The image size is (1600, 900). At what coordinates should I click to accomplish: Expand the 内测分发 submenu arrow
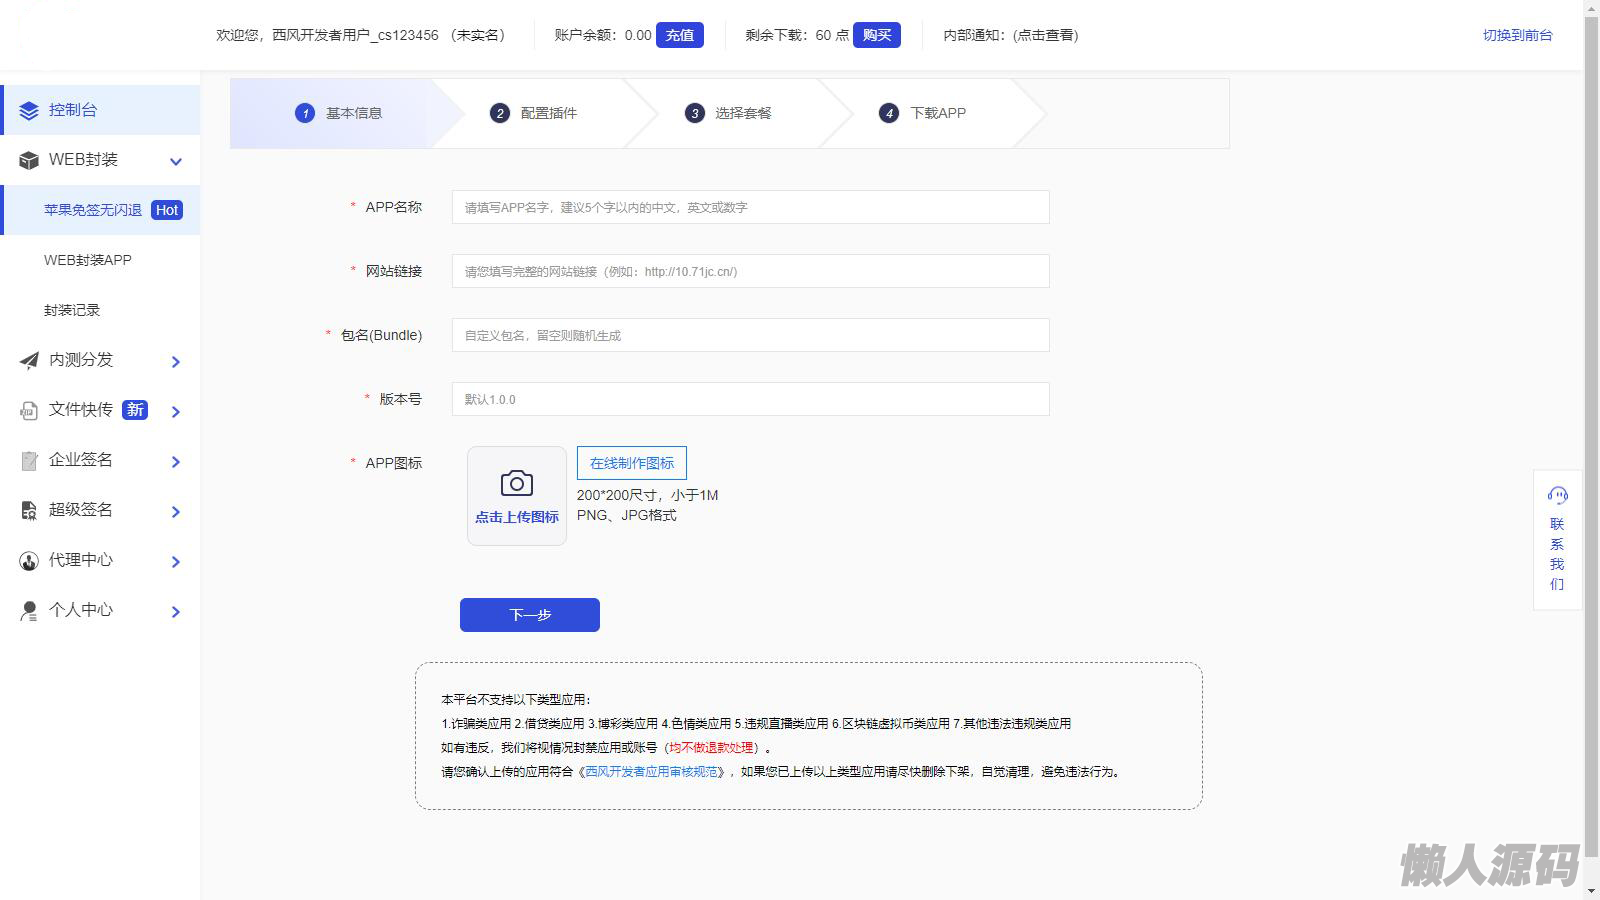click(x=176, y=362)
